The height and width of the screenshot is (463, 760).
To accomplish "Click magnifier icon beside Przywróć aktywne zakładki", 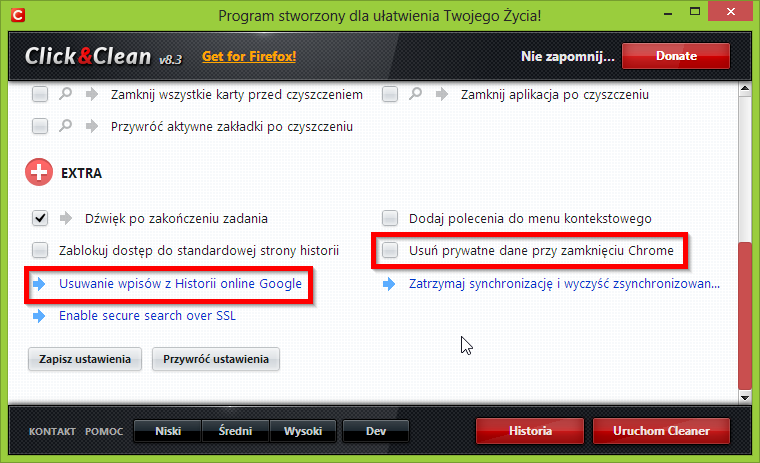I will tap(65, 126).
